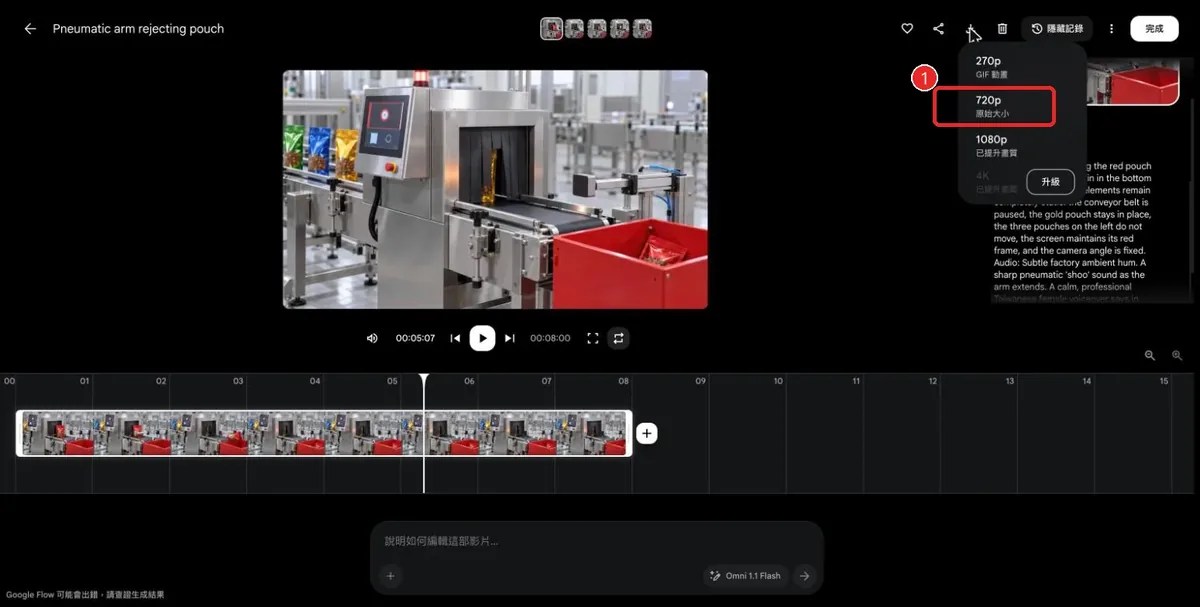Click the plus icon in the prompt box
This screenshot has width=1200, height=607.
391,575
